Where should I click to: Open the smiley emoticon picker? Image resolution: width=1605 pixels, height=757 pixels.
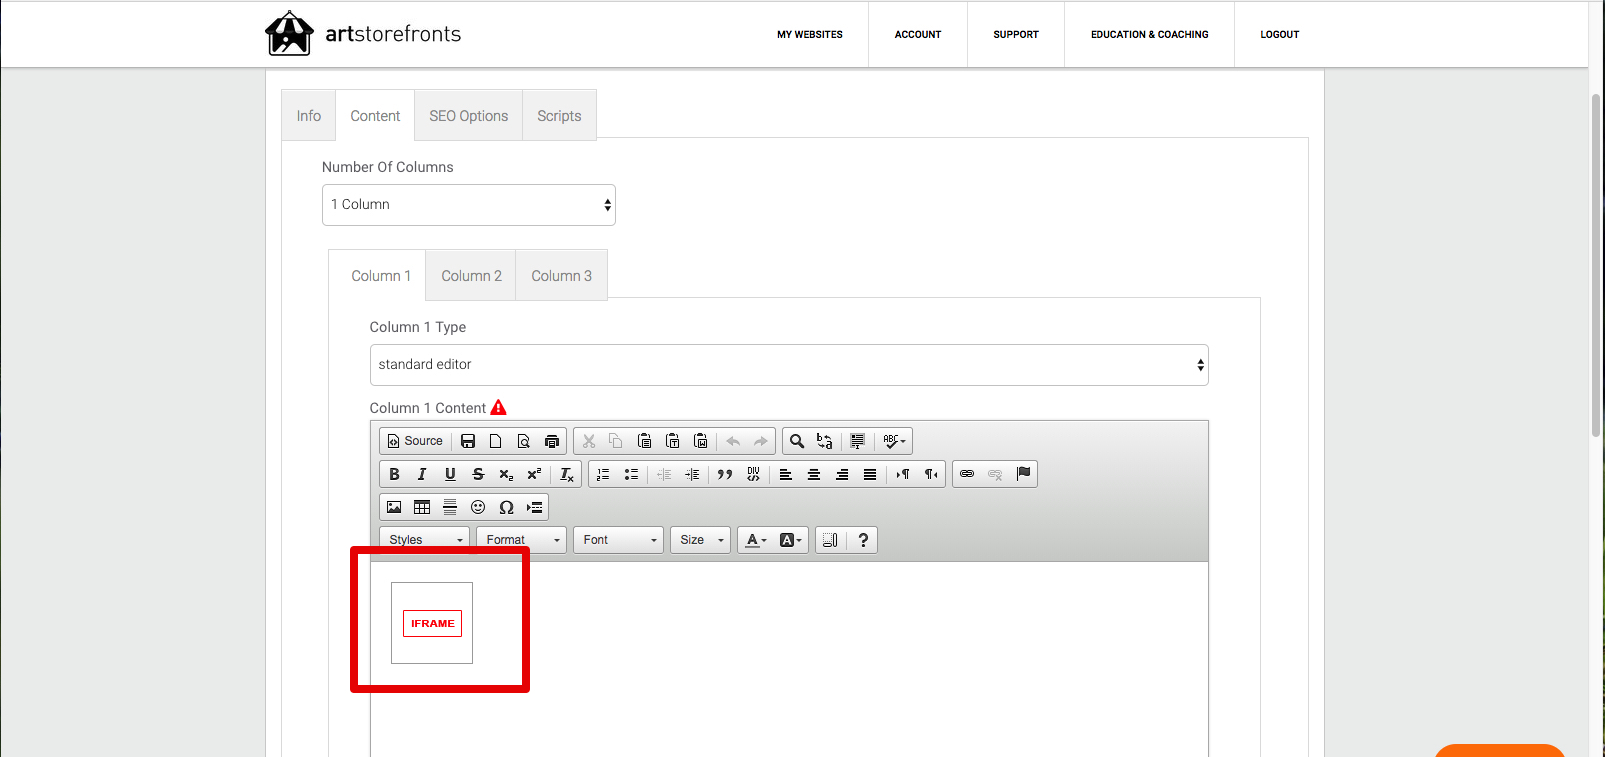point(478,507)
